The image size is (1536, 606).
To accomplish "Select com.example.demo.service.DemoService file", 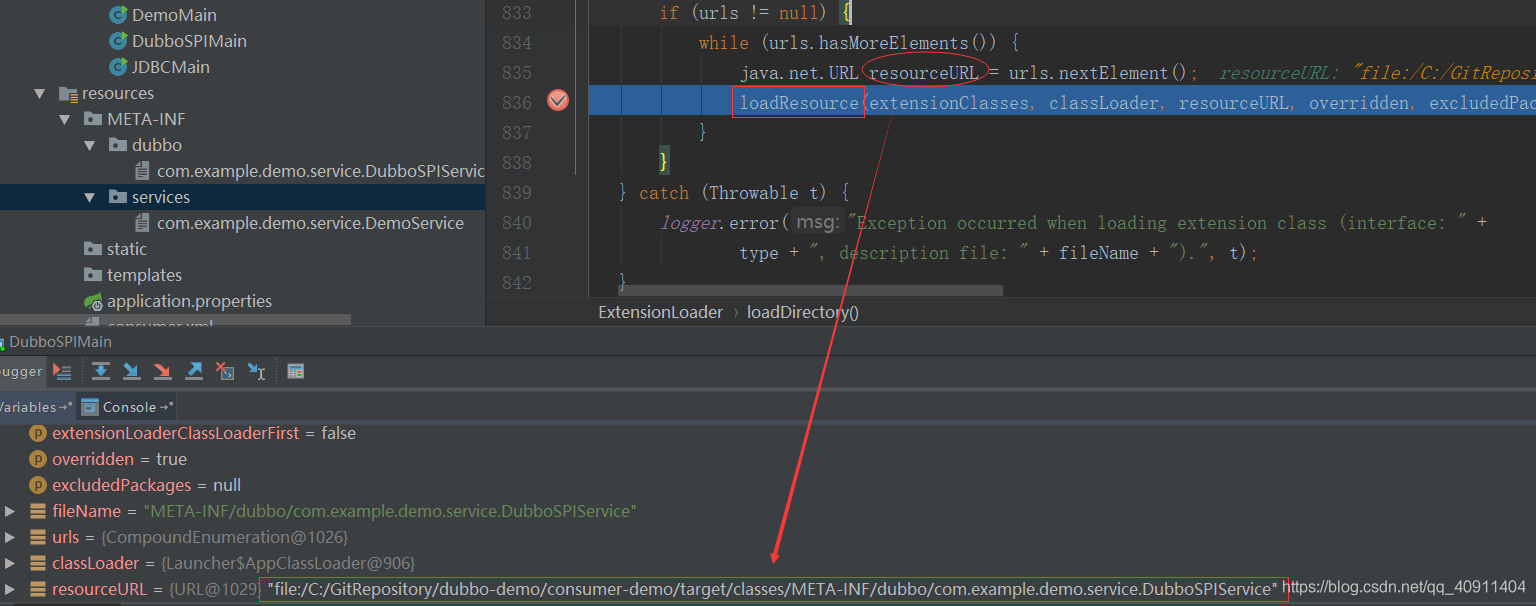I will click(310, 223).
